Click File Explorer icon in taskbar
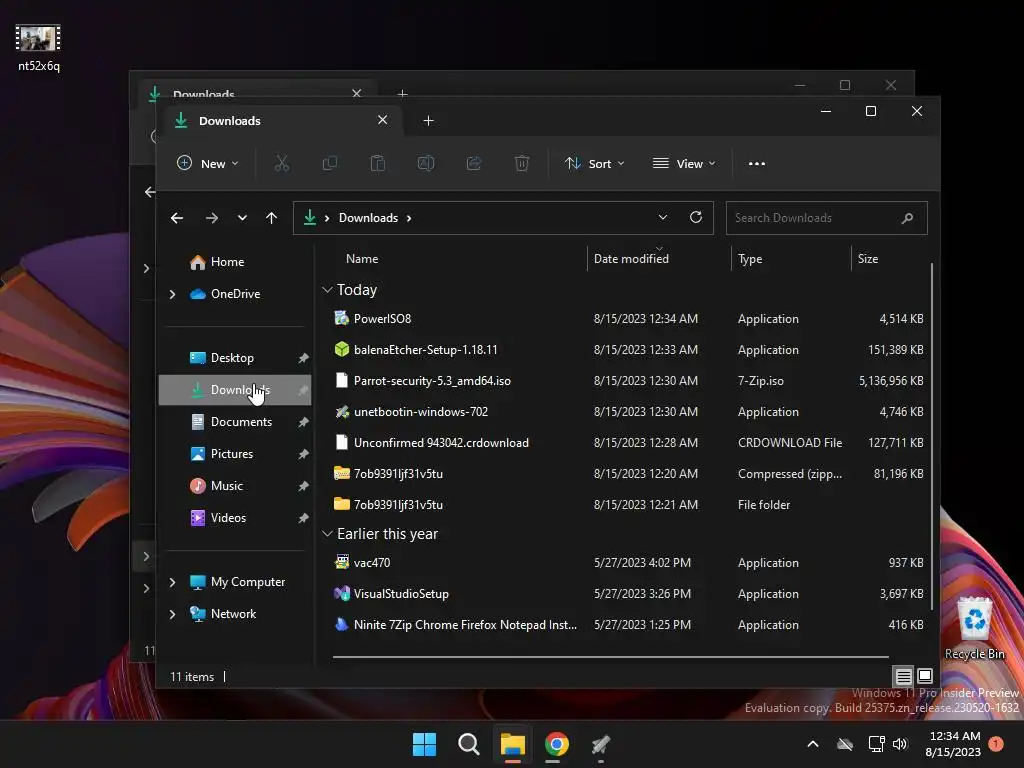This screenshot has width=1024, height=768. pos(513,744)
